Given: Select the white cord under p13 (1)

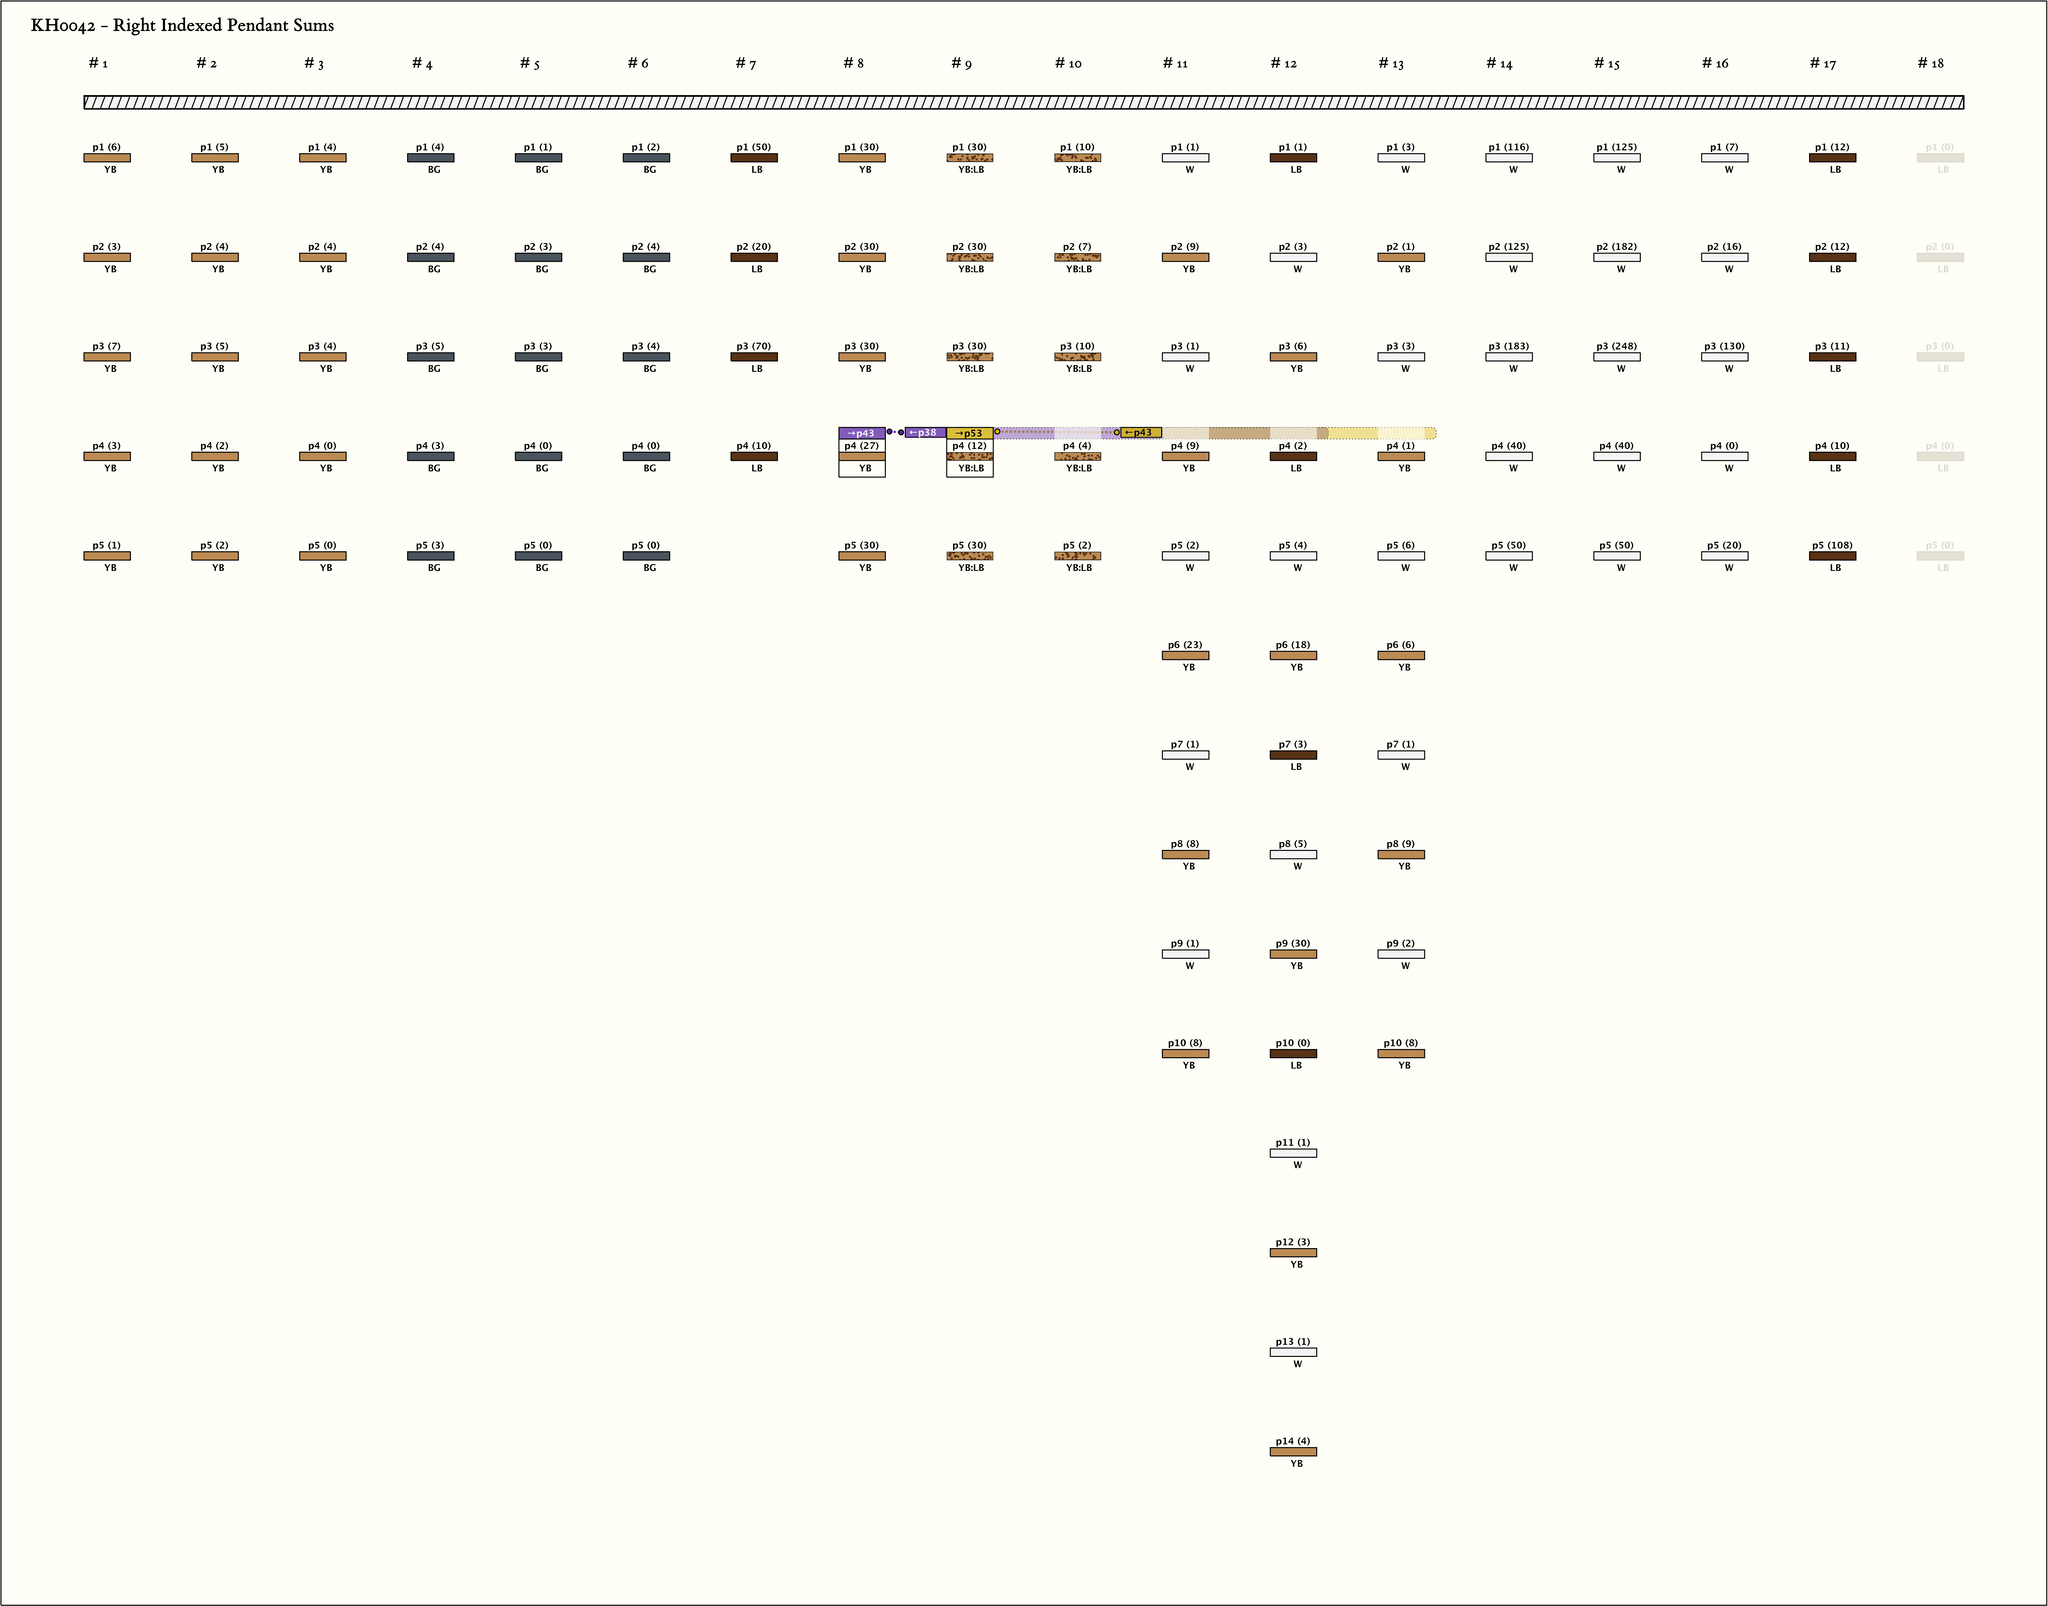Looking at the screenshot, I should pos(1292,1352).
